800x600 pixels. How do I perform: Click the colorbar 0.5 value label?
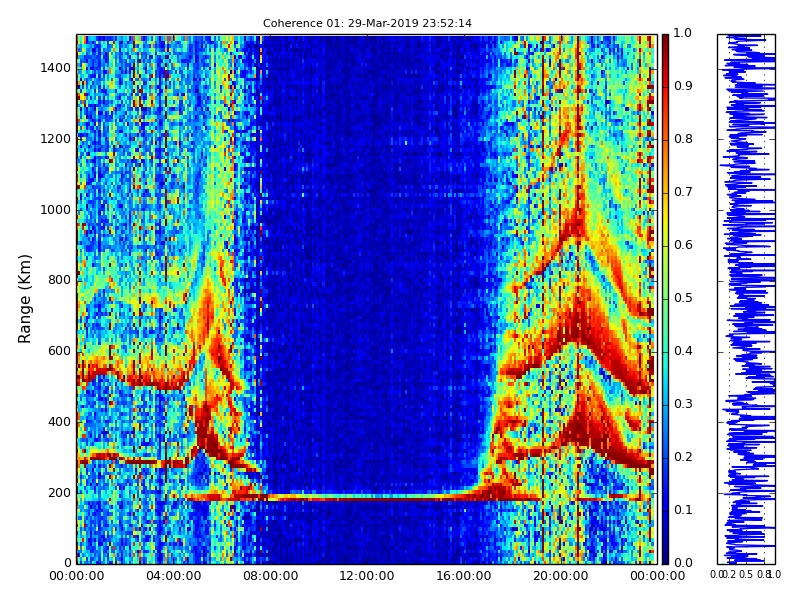tap(683, 298)
